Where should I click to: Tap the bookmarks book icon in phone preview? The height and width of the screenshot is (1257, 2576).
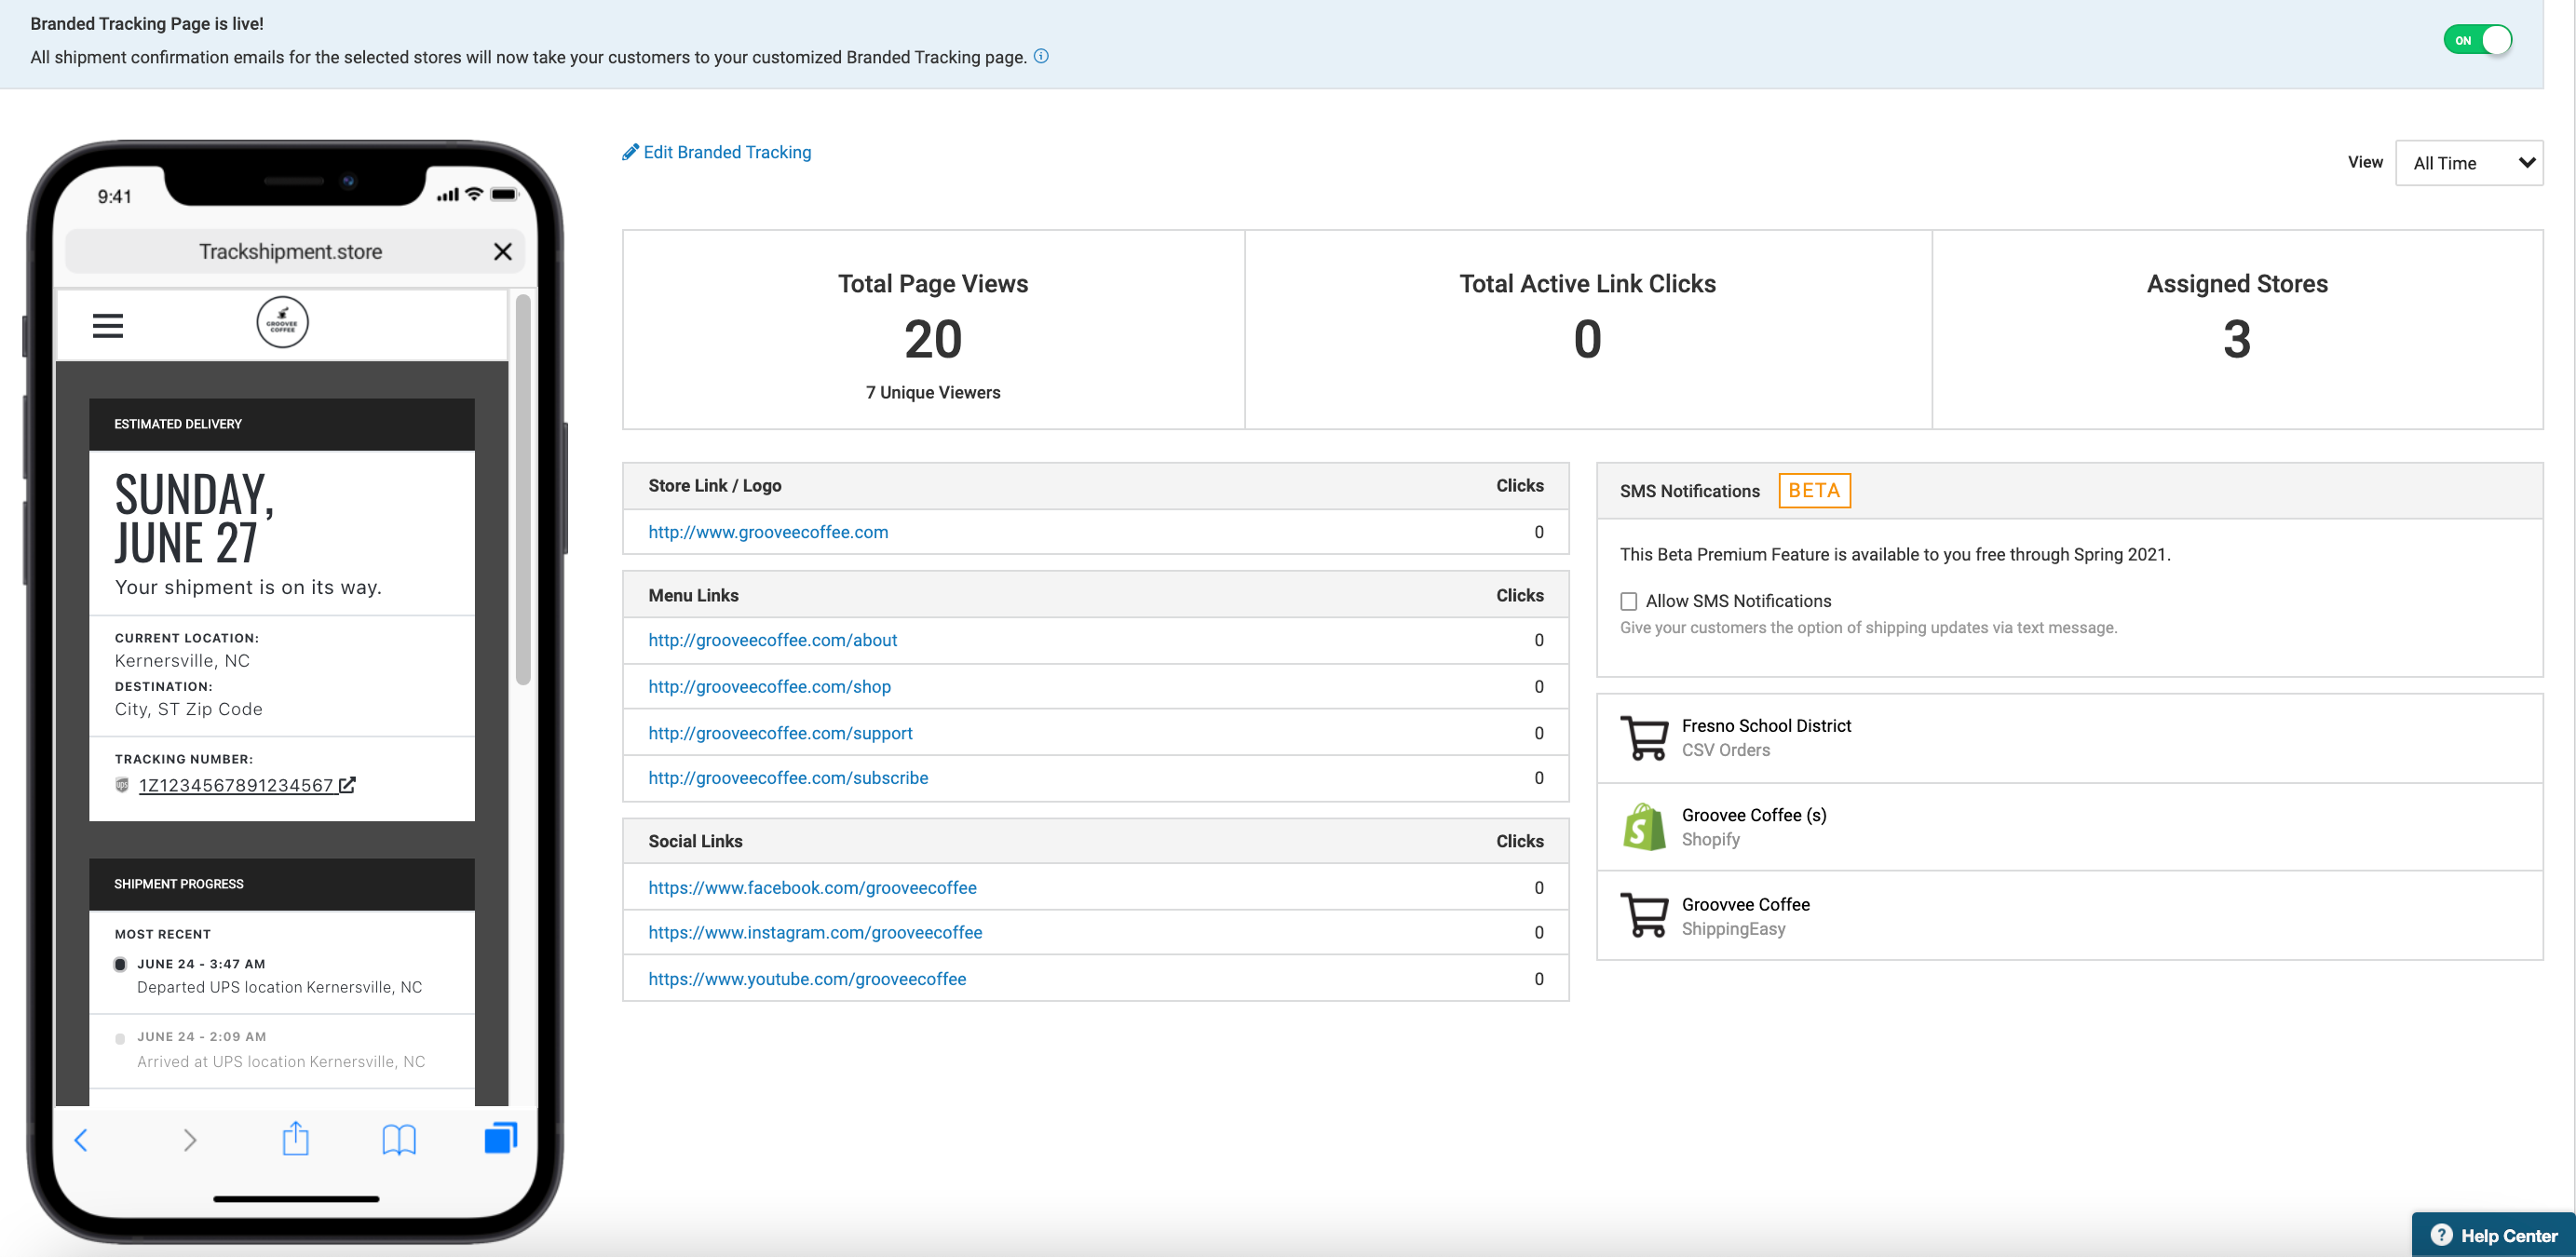(399, 1140)
